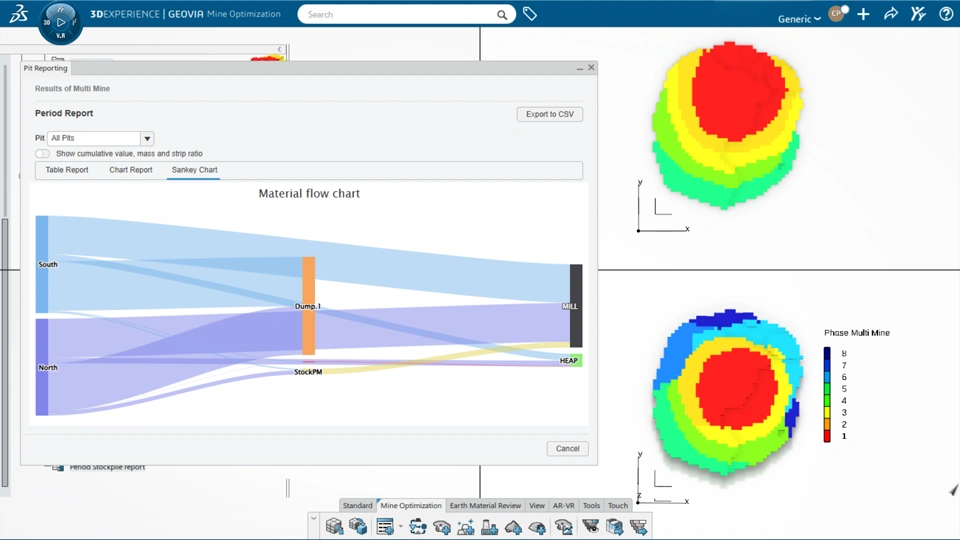The image size is (960, 540).
Task: Click the add pit shell icon
Action: click(441, 527)
